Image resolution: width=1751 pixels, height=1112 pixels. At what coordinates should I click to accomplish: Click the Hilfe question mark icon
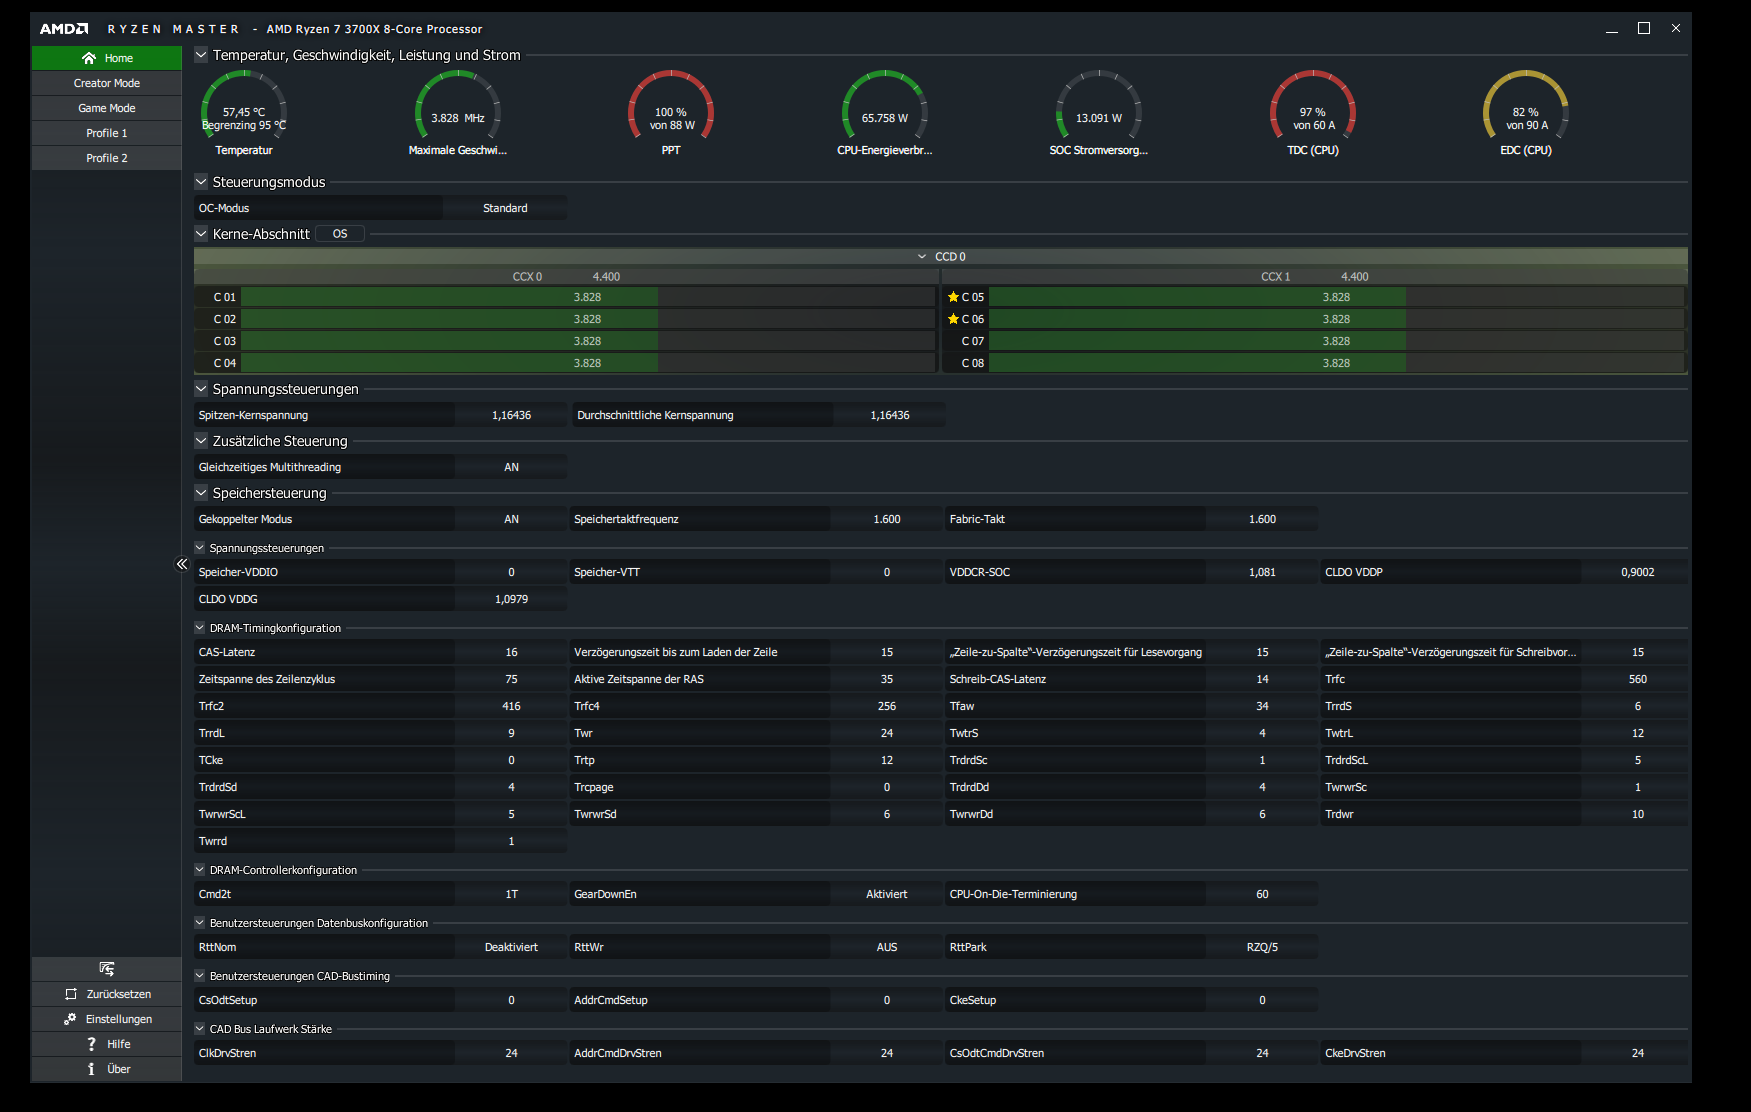coord(91,1044)
